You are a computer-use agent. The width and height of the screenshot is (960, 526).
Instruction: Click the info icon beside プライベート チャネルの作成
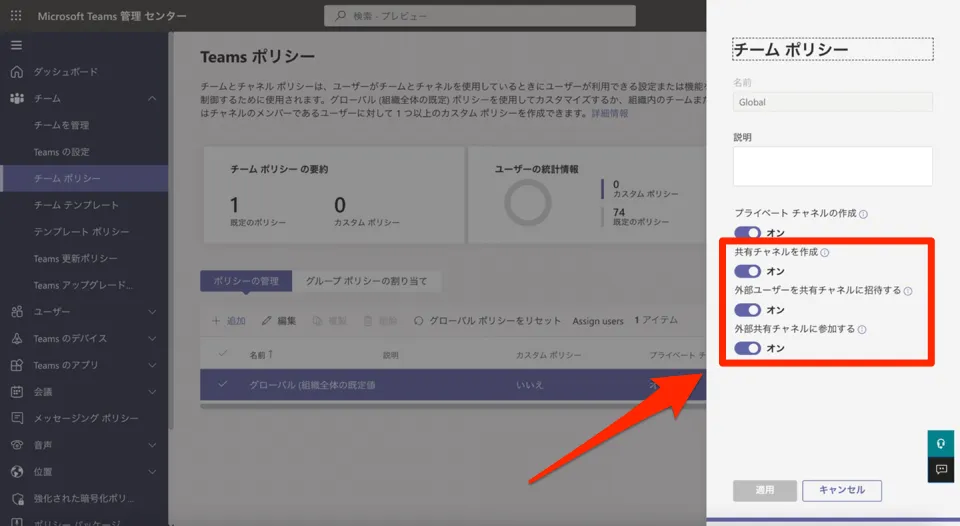tap(863, 214)
